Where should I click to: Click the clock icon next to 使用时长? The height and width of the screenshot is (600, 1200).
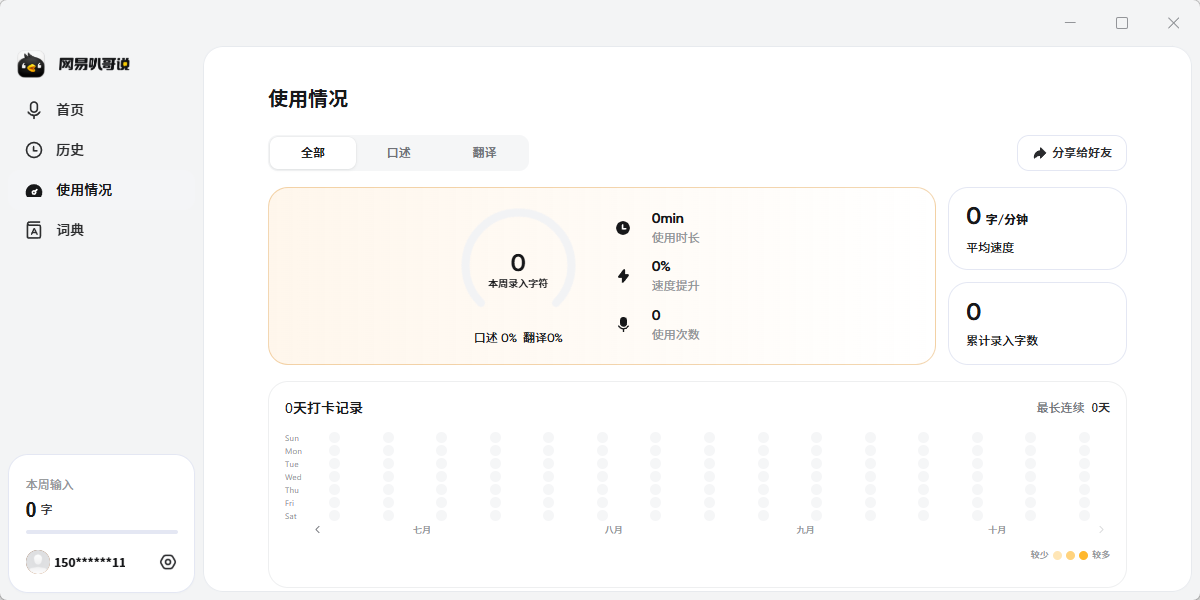click(623, 228)
